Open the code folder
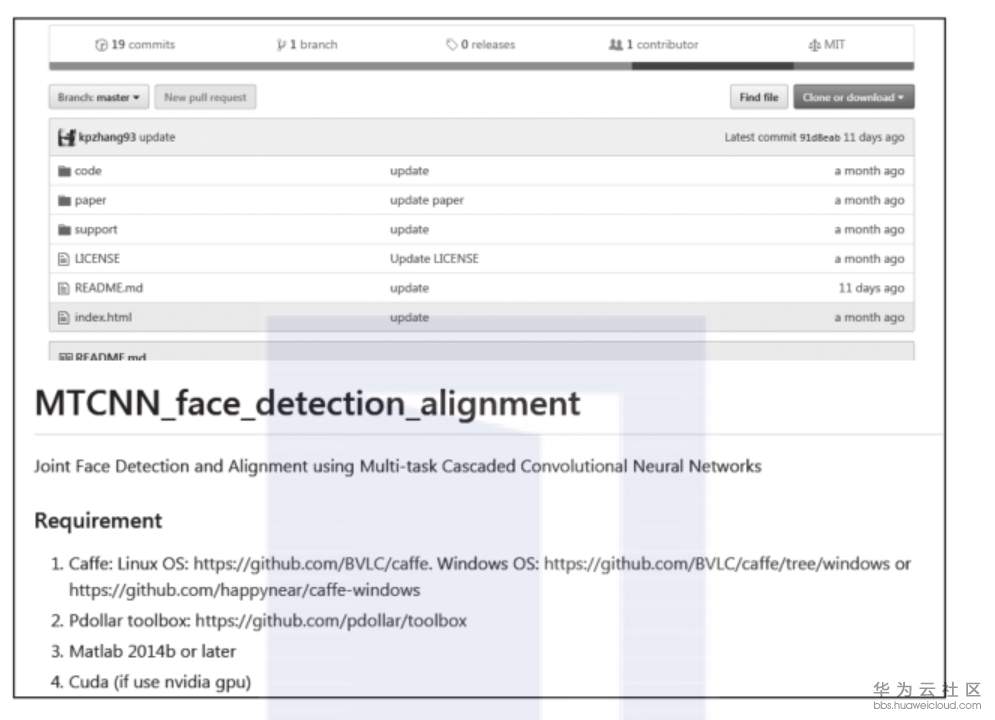This screenshot has height=720, width=995. [x=88, y=171]
